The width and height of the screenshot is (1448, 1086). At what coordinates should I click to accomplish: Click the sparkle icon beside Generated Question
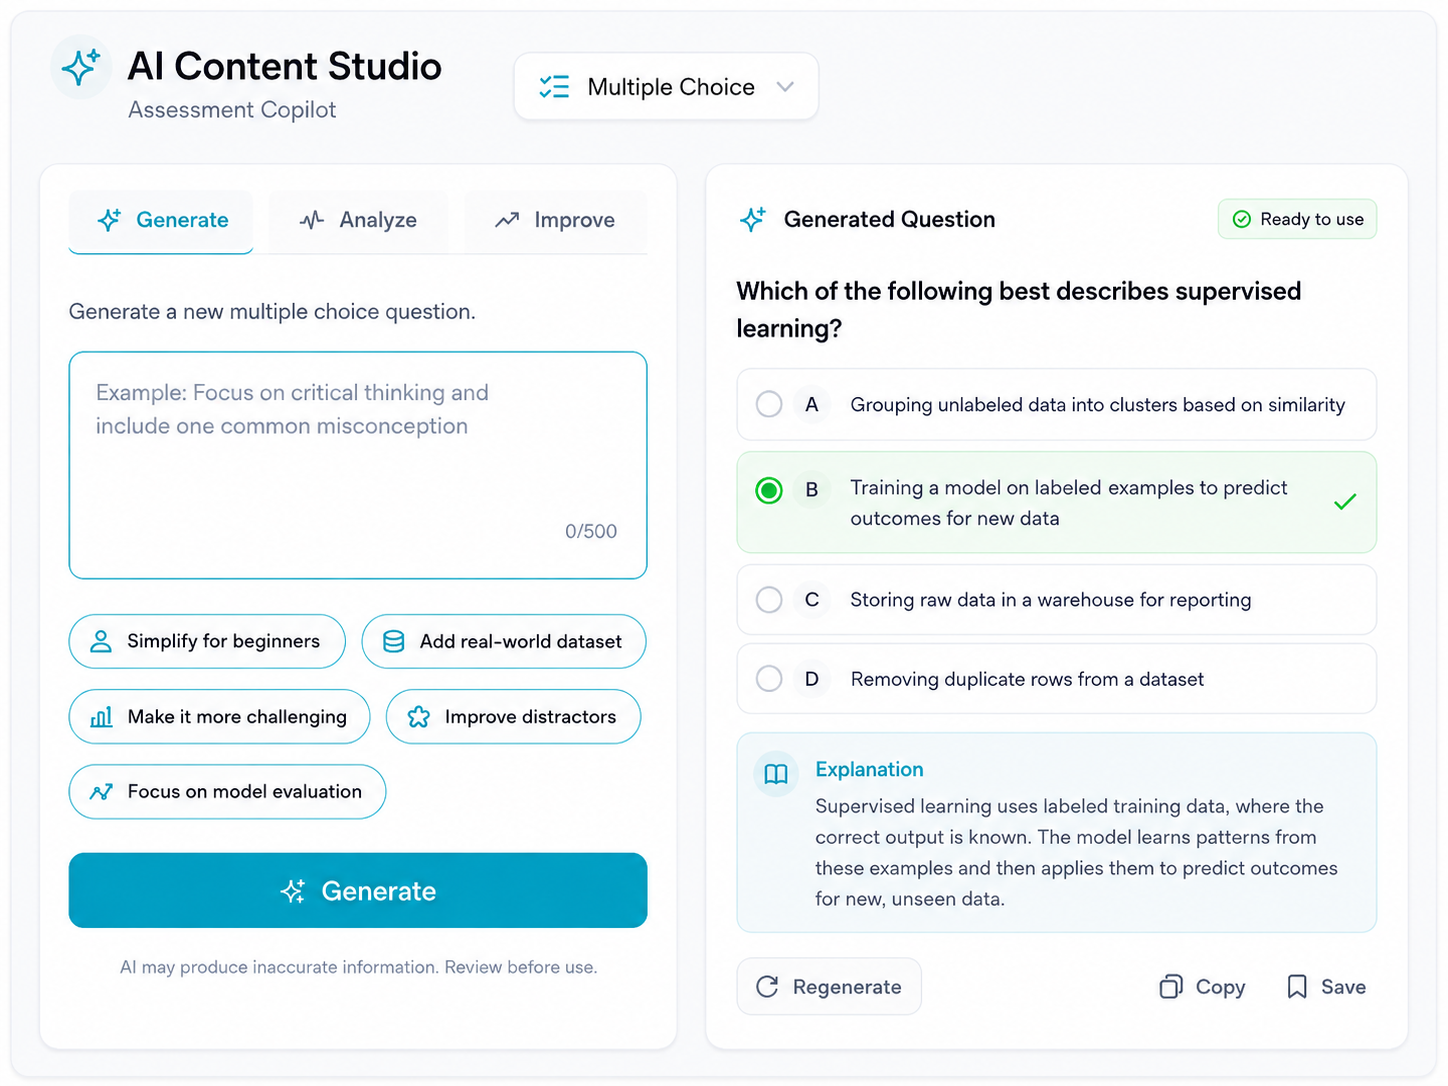tap(753, 219)
